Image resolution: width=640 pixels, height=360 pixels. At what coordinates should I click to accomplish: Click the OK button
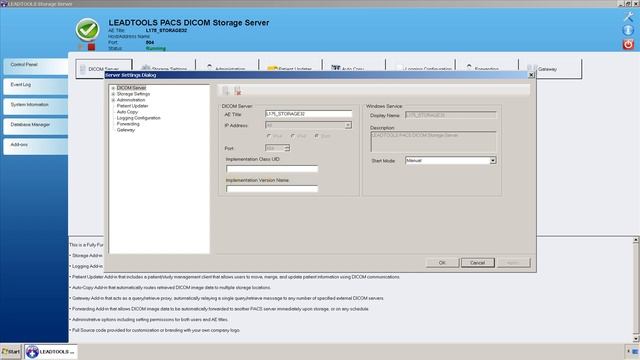click(442, 263)
